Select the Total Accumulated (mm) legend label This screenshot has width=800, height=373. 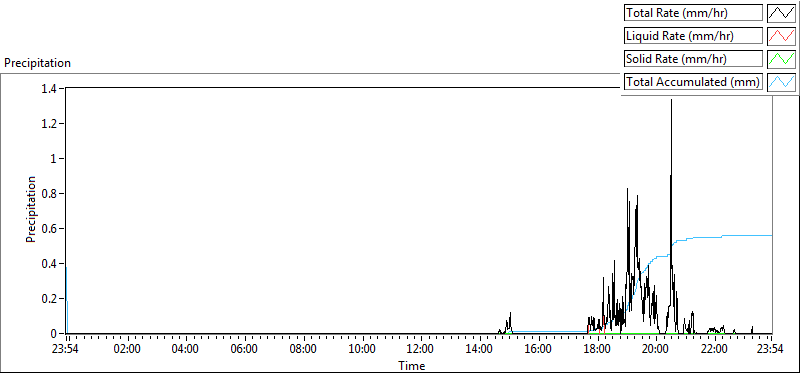[x=693, y=82]
